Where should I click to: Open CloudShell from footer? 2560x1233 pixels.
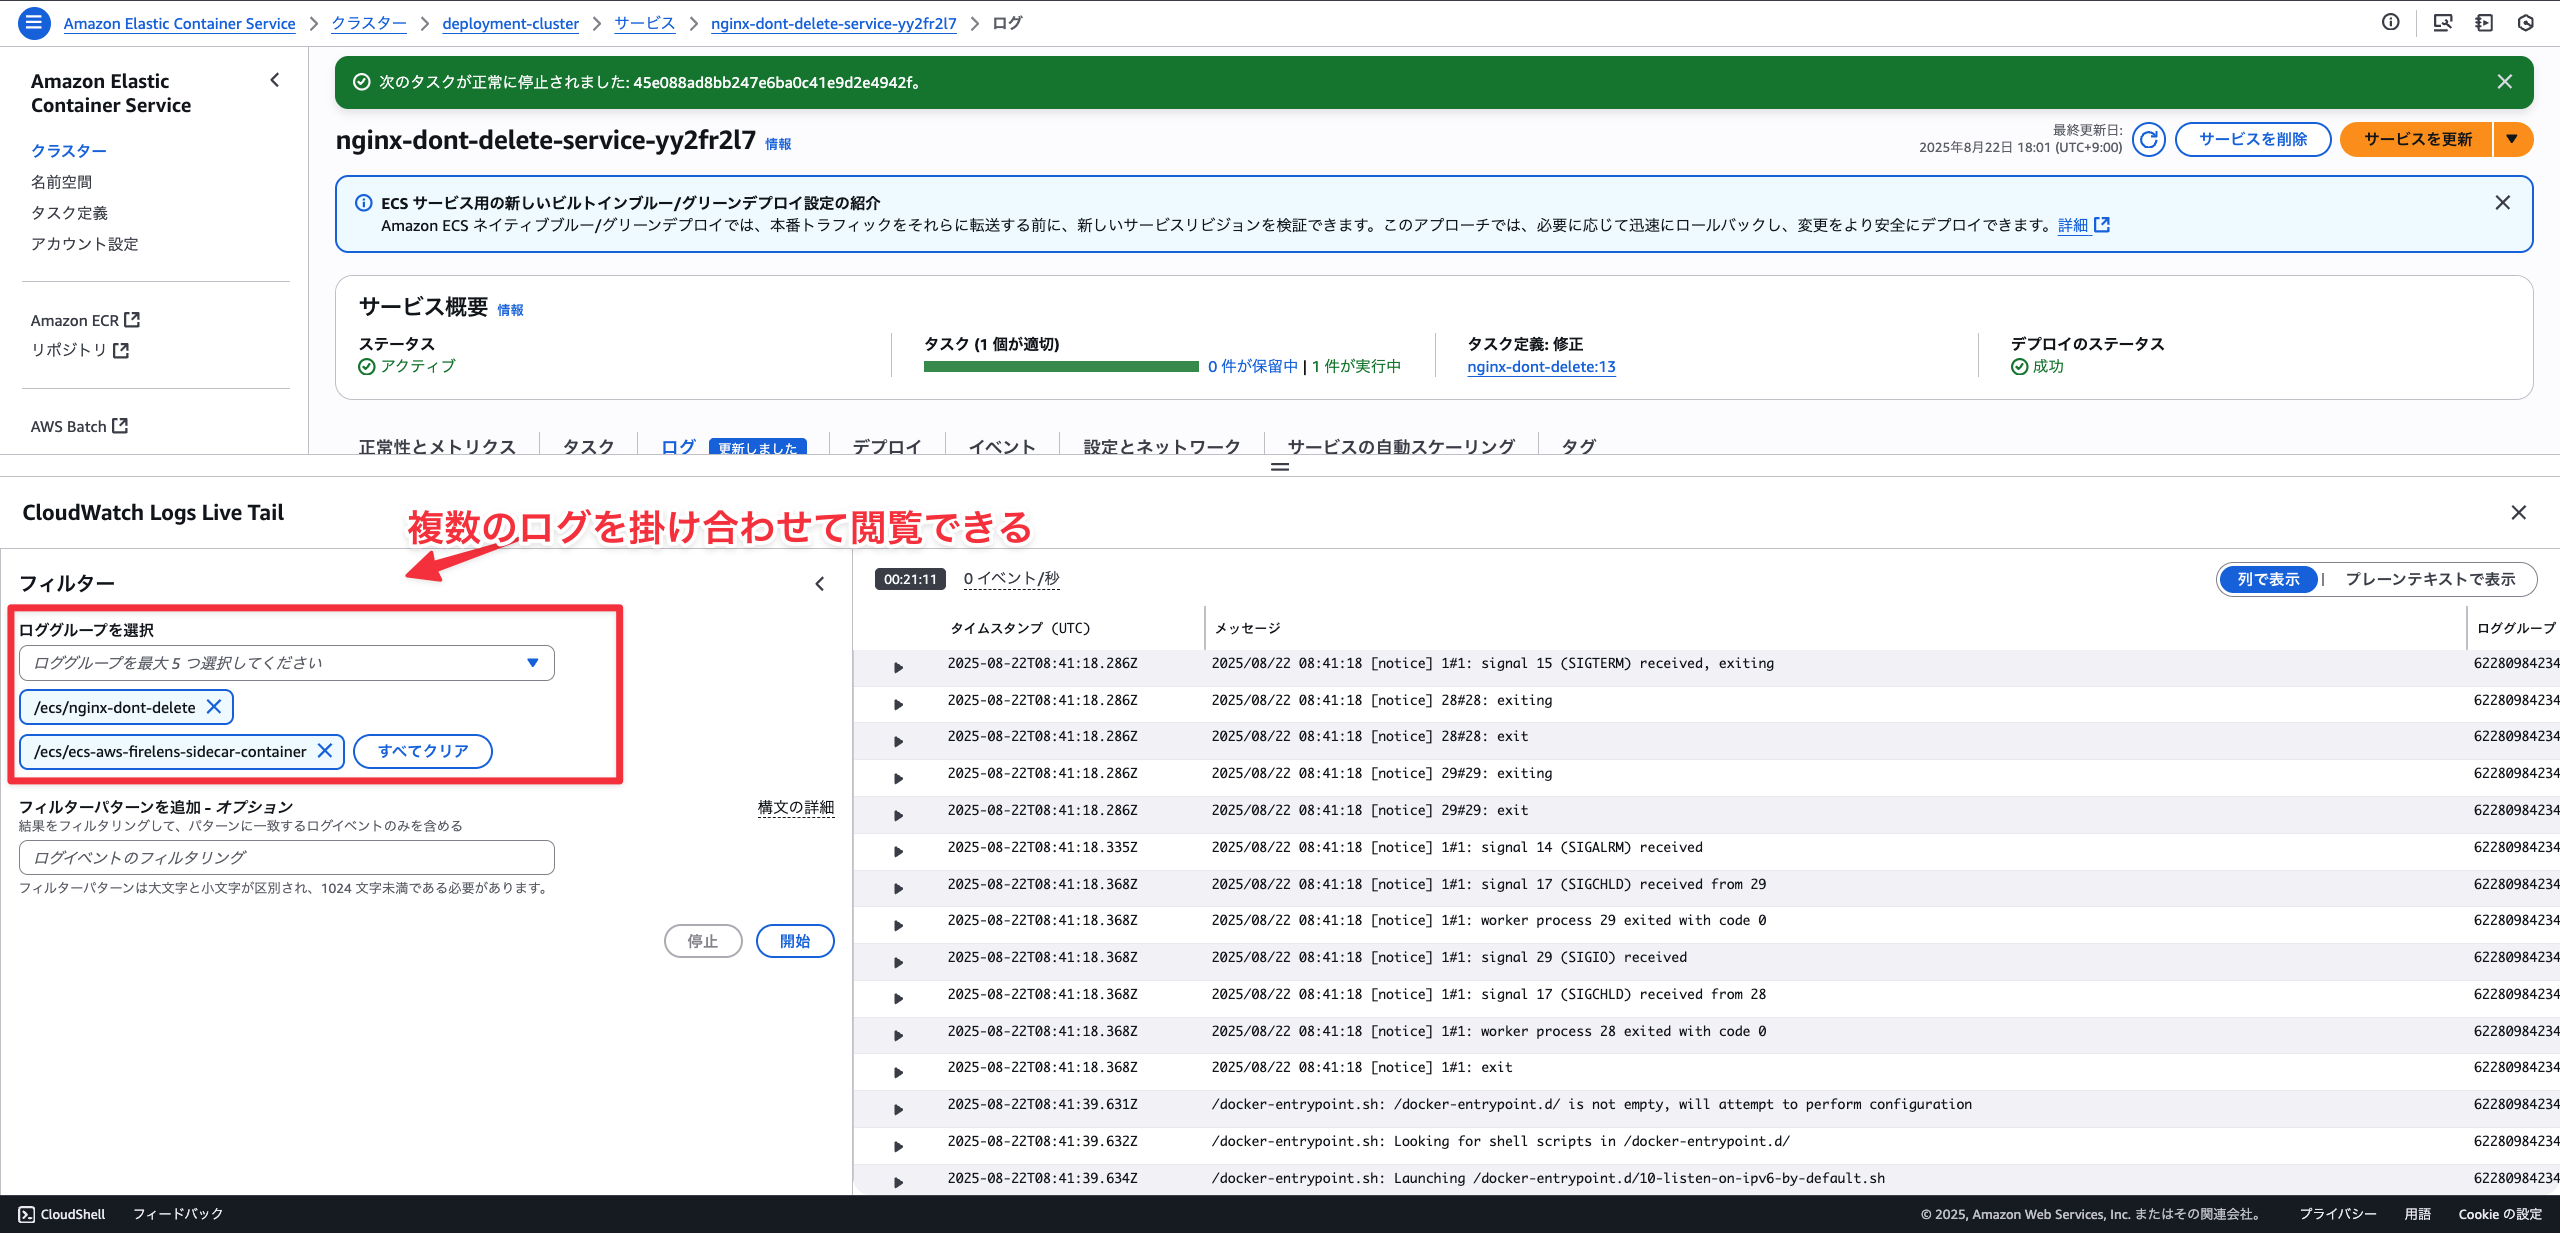[62, 1214]
